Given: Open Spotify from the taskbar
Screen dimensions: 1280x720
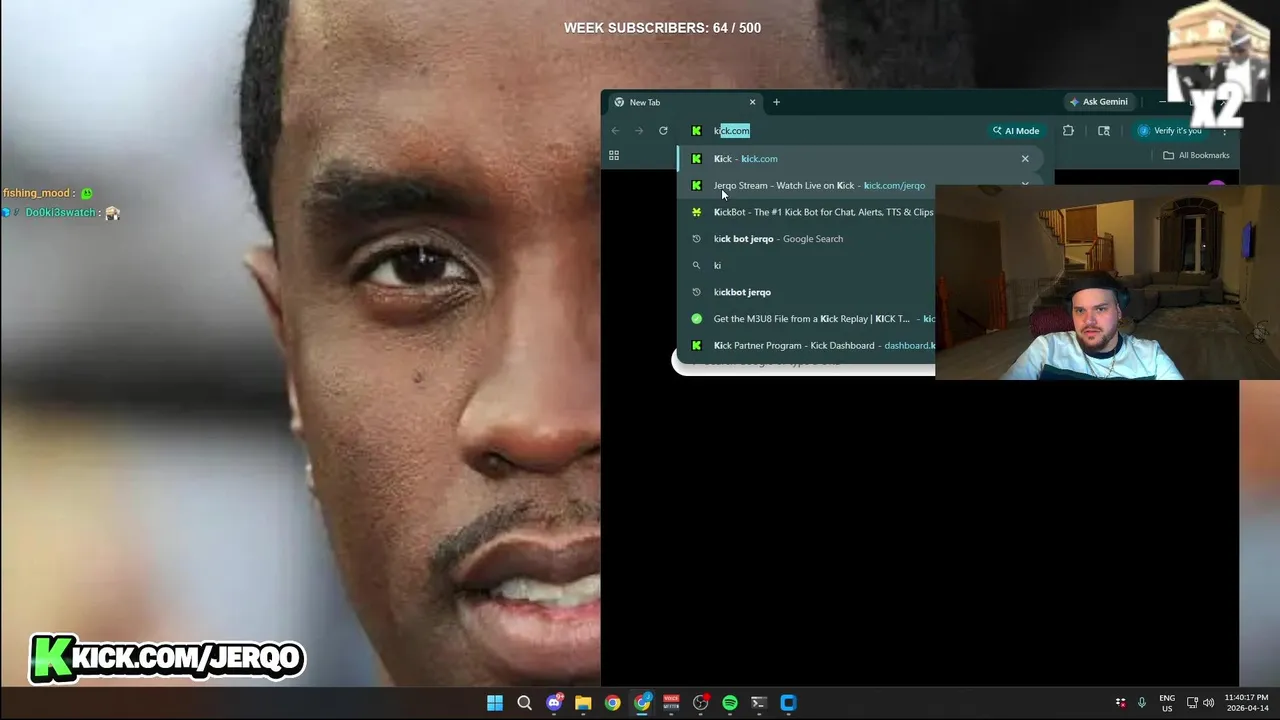Looking at the screenshot, I should [730, 703].
